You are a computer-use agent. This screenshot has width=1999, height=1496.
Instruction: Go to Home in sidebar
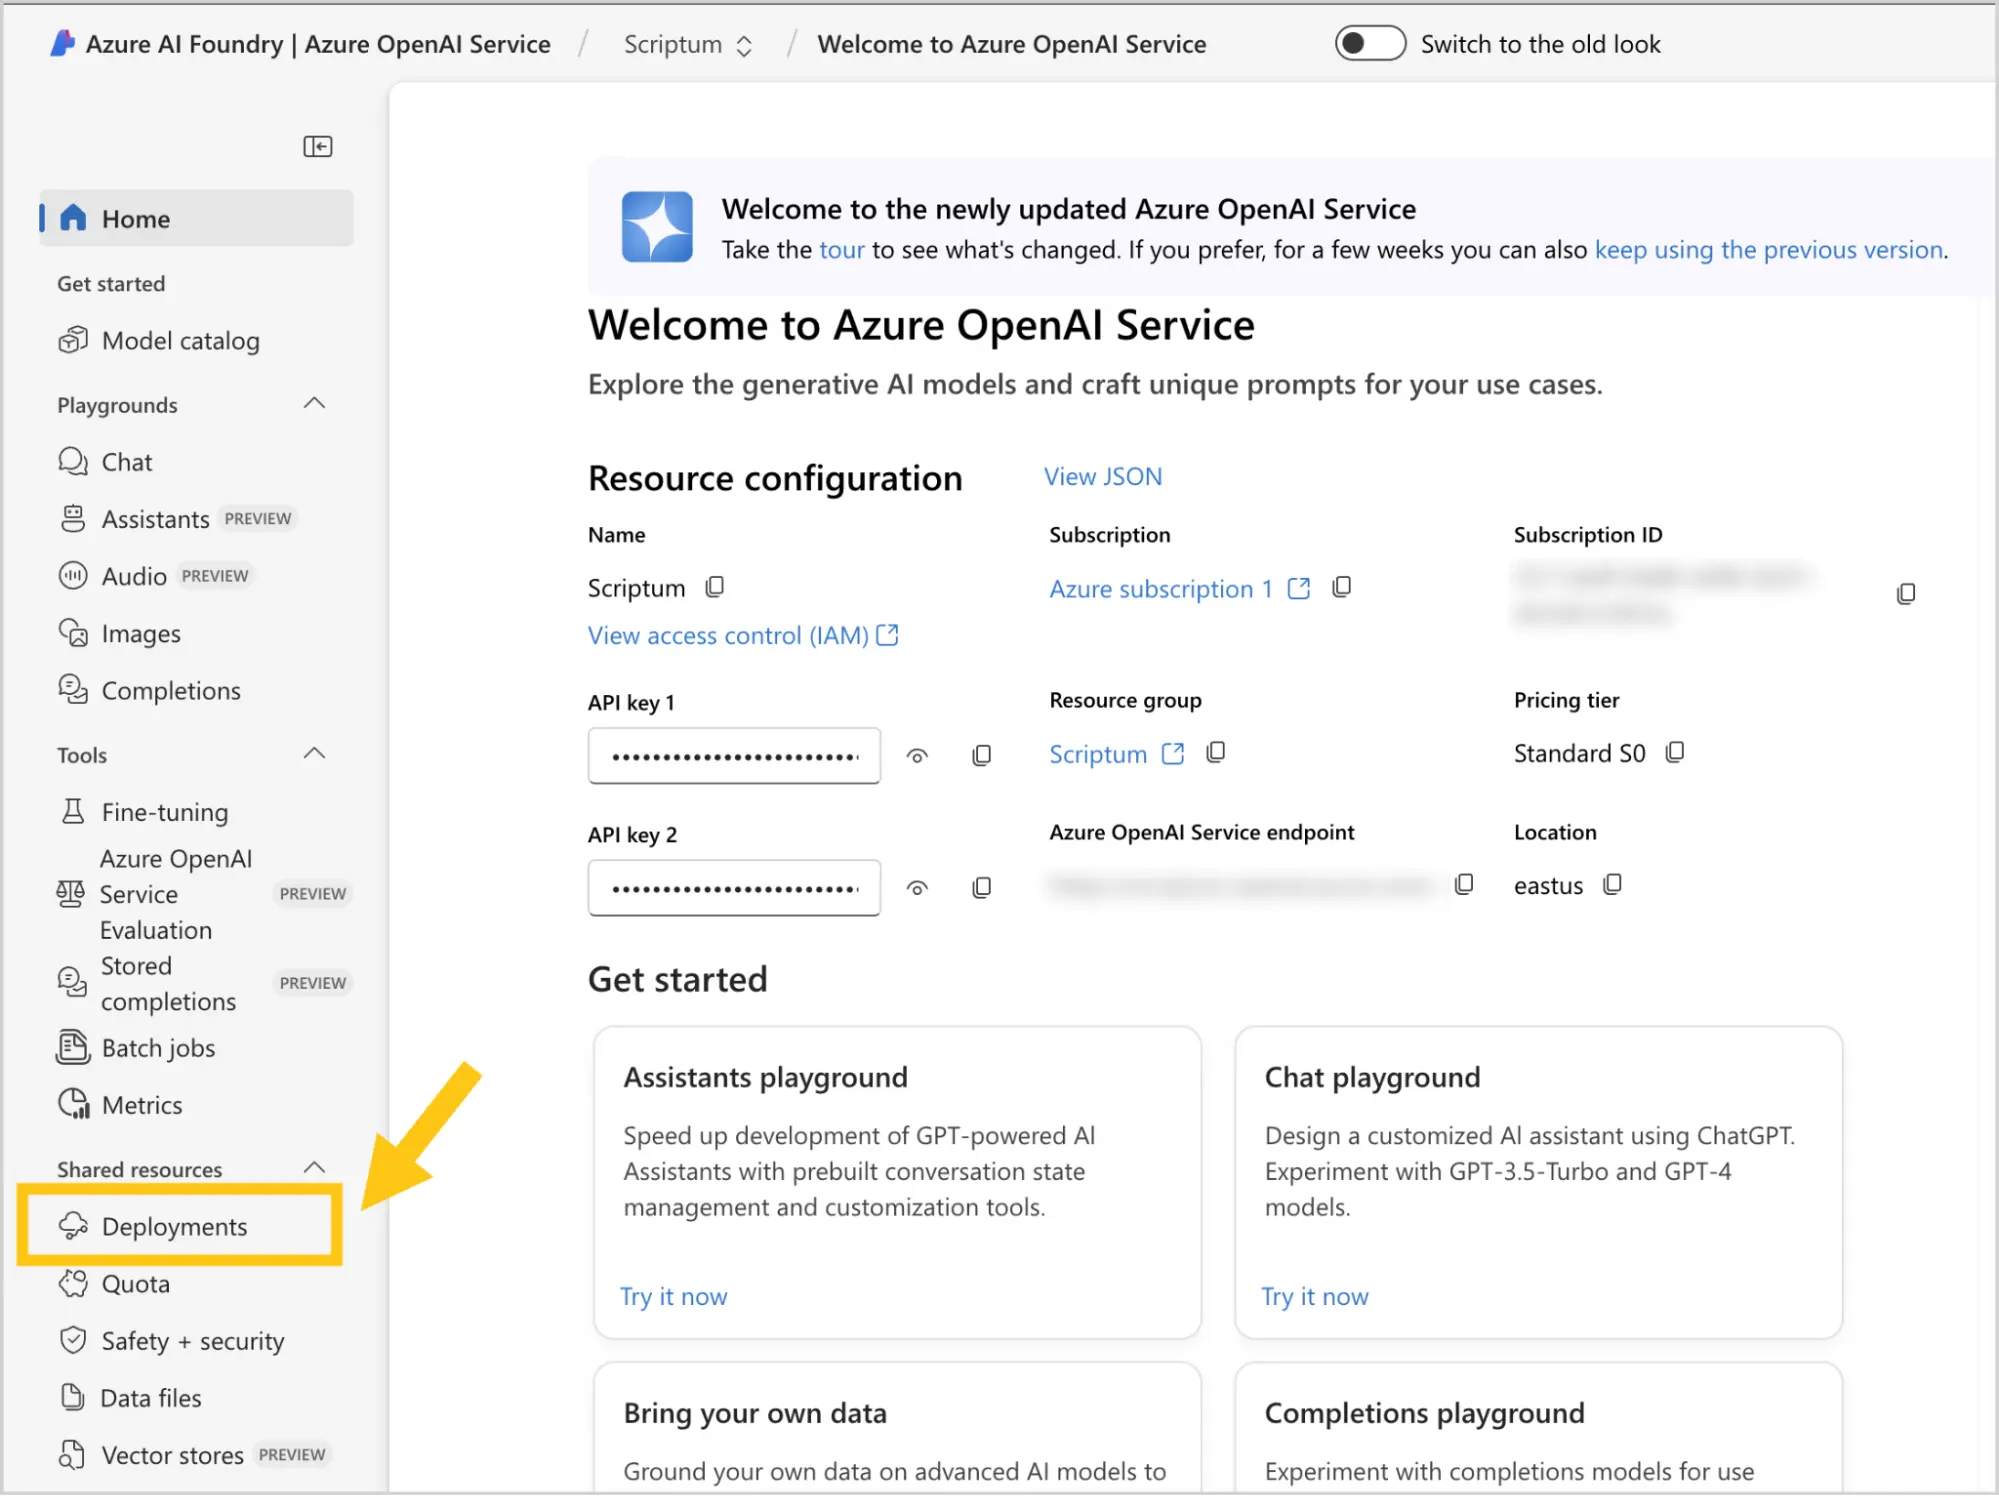[x=196, y=218]
